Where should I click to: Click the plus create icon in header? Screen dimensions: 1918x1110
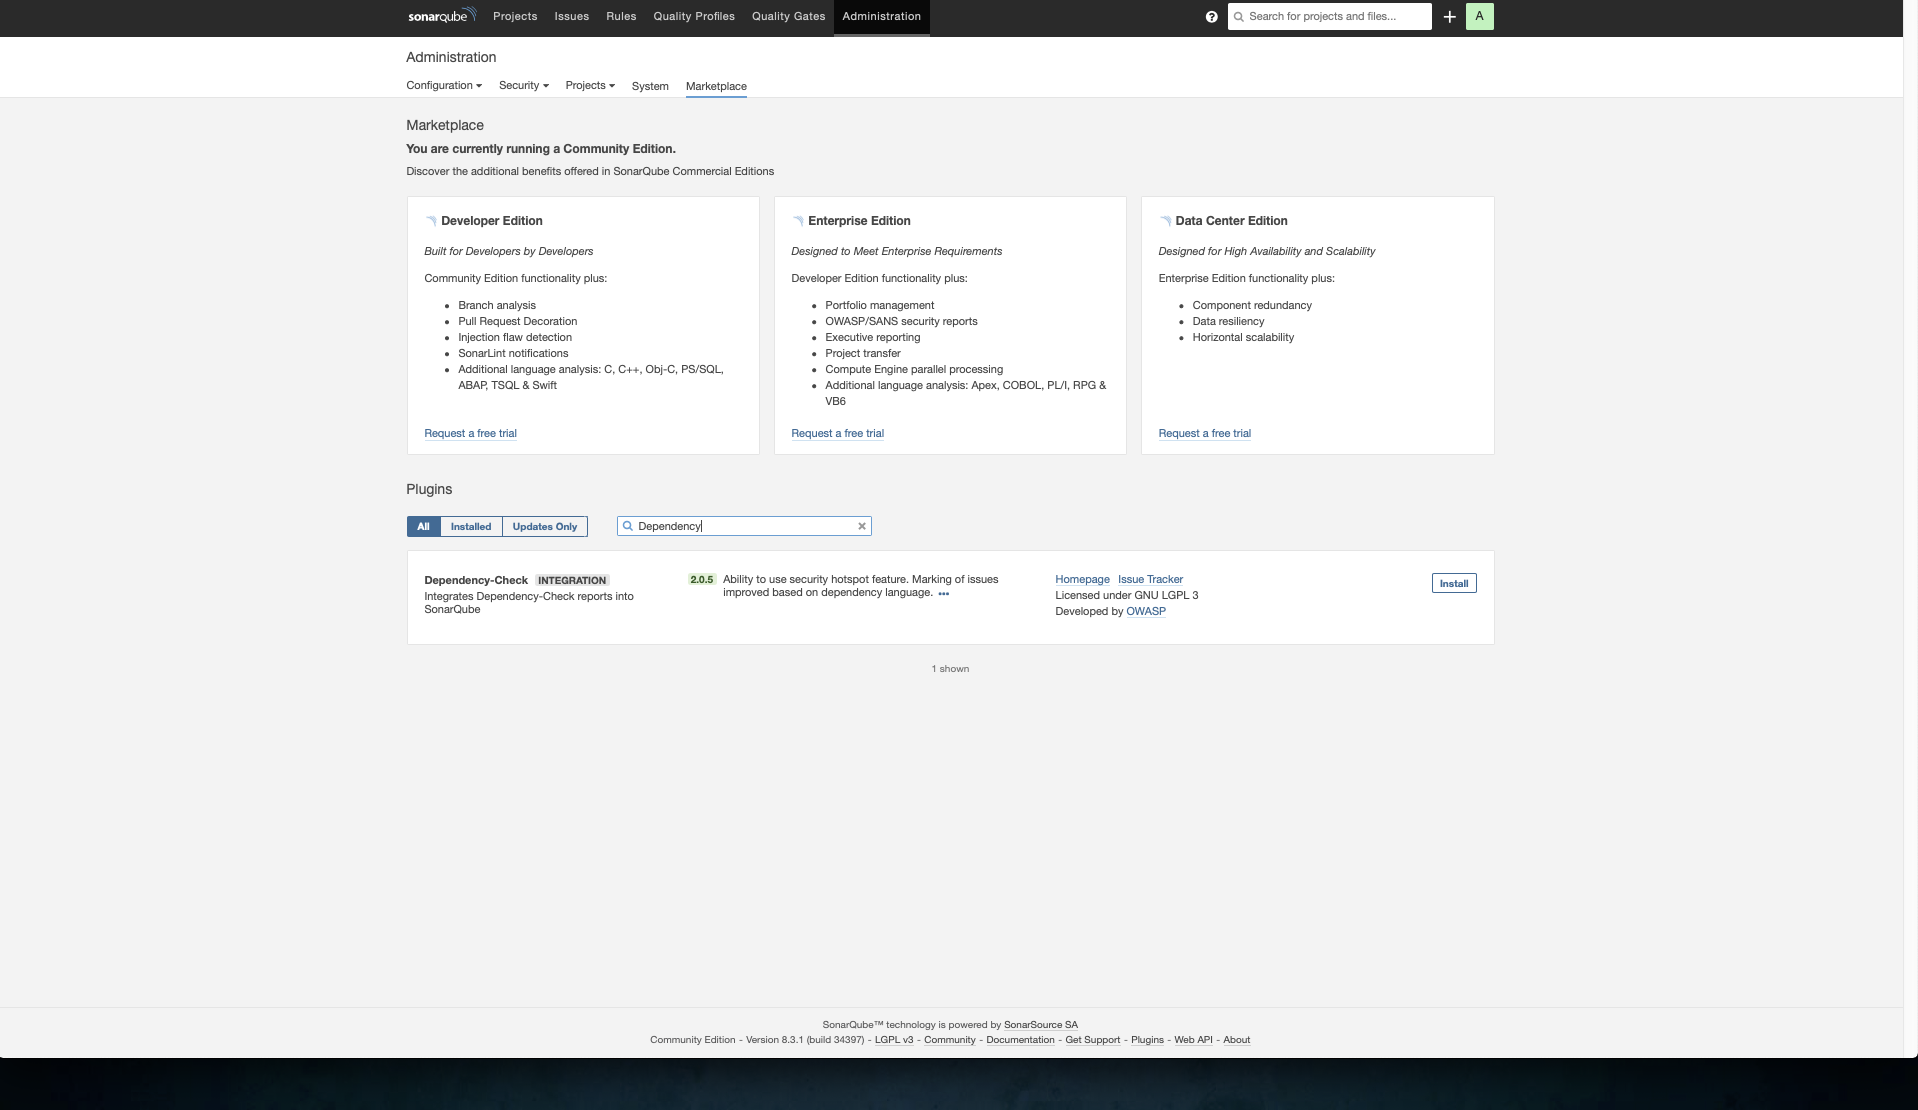click(1449, 17)
